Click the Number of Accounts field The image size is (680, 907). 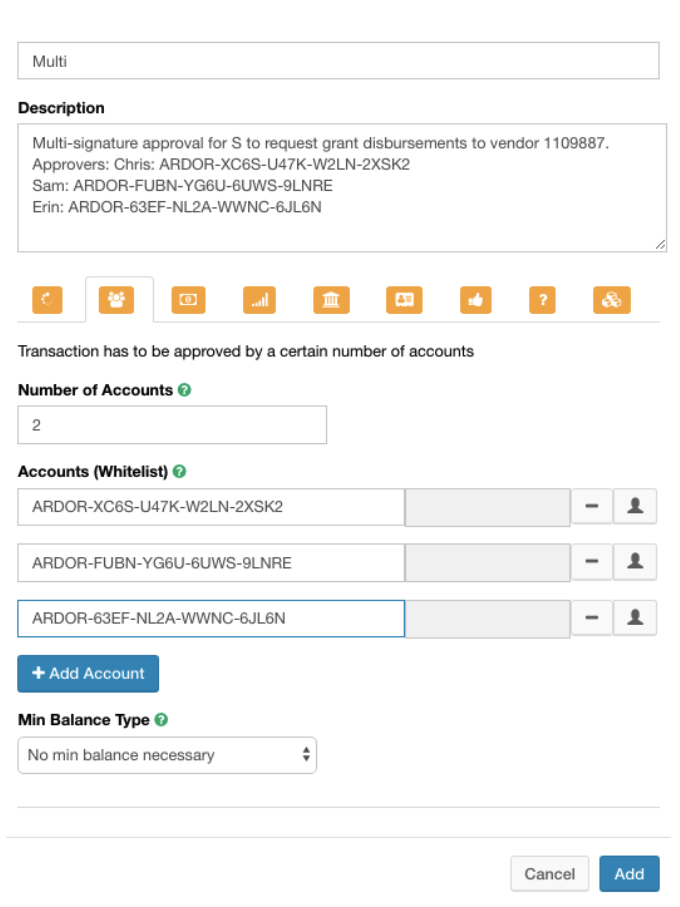pos(172,425)
